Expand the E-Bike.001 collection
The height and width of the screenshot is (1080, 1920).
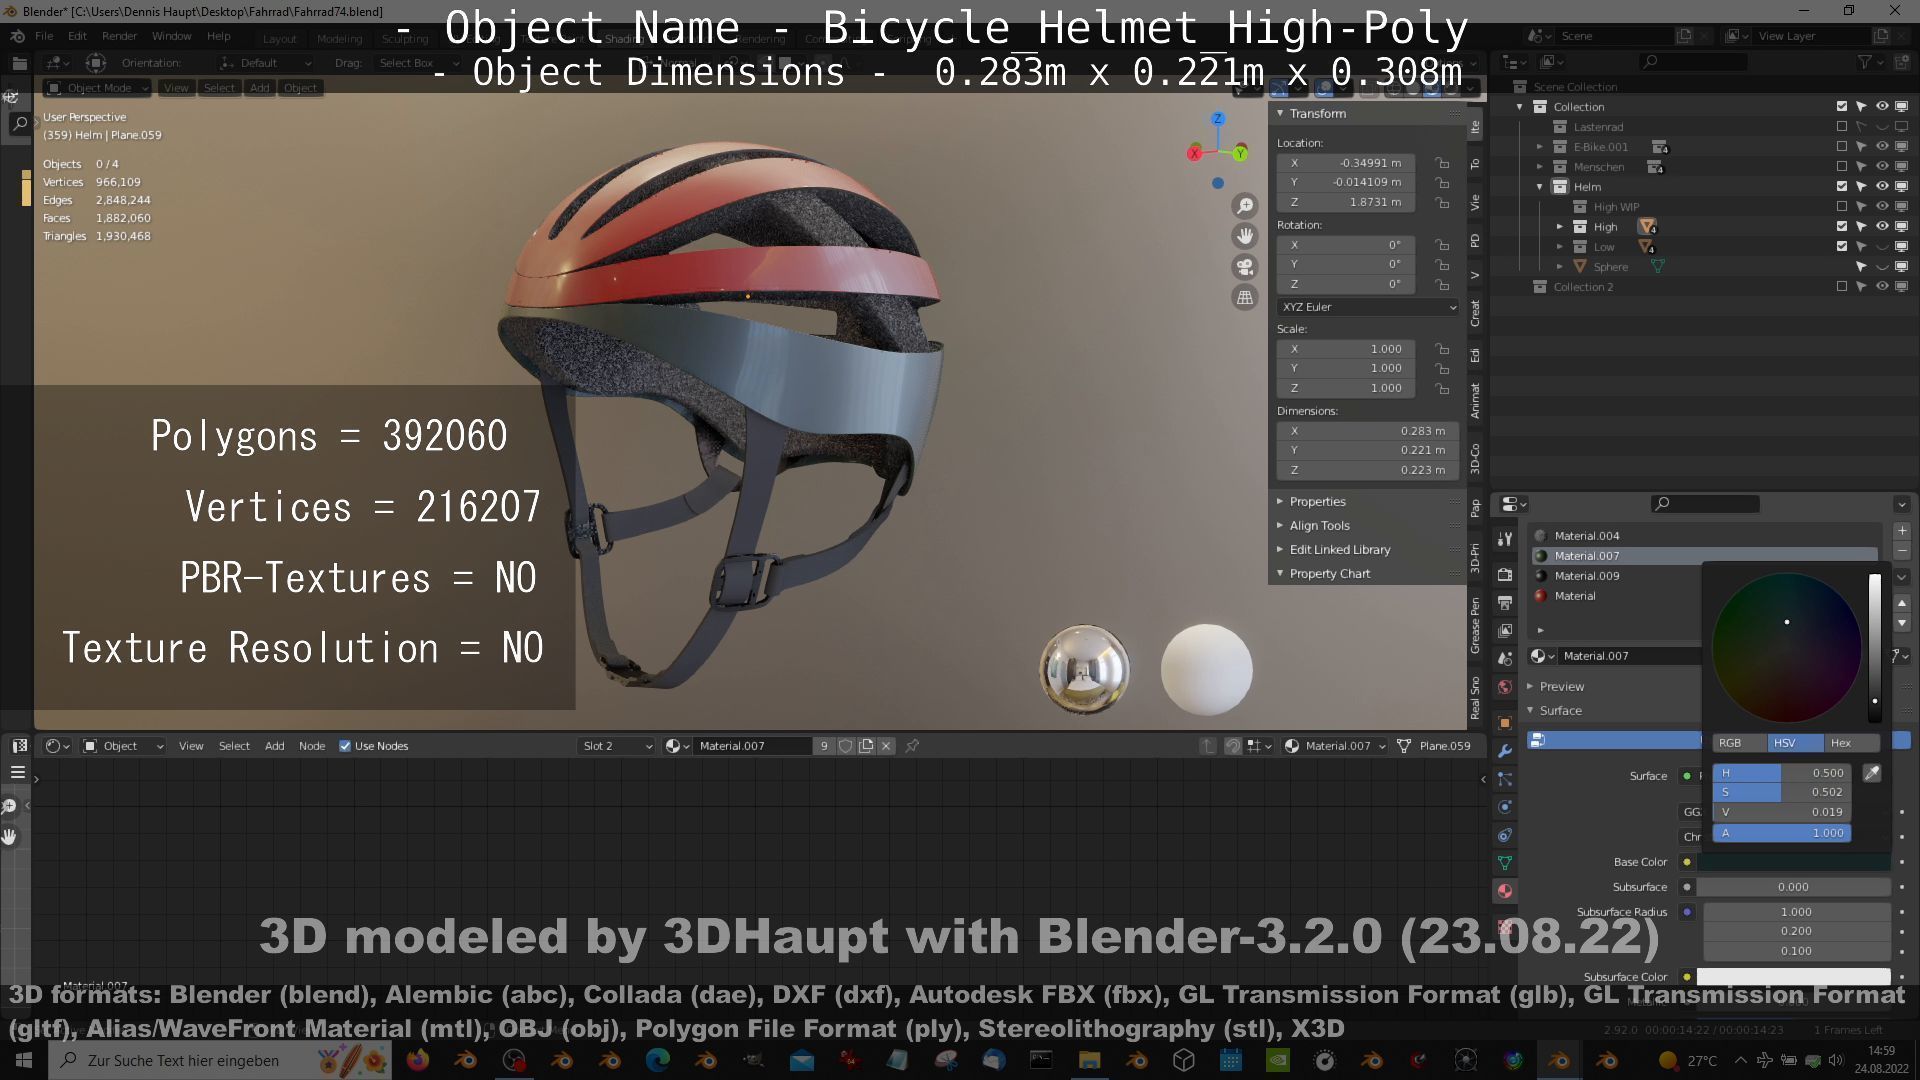pos(1540,147)
